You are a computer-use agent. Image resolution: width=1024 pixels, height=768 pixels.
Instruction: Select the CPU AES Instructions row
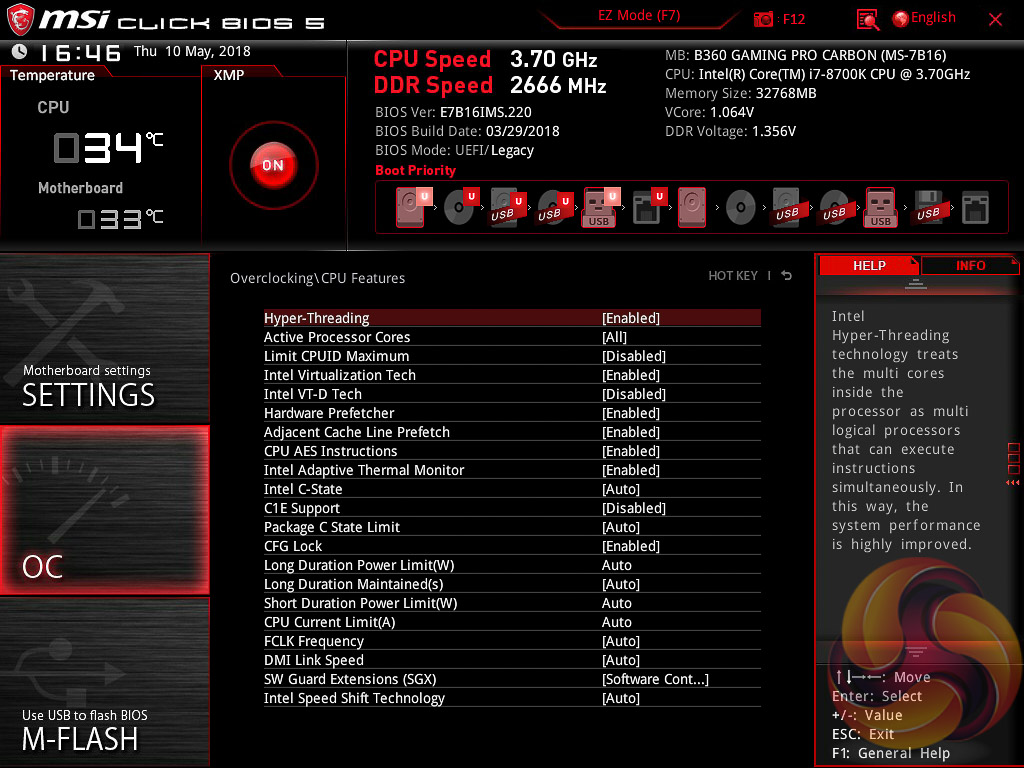coord(512,451)
